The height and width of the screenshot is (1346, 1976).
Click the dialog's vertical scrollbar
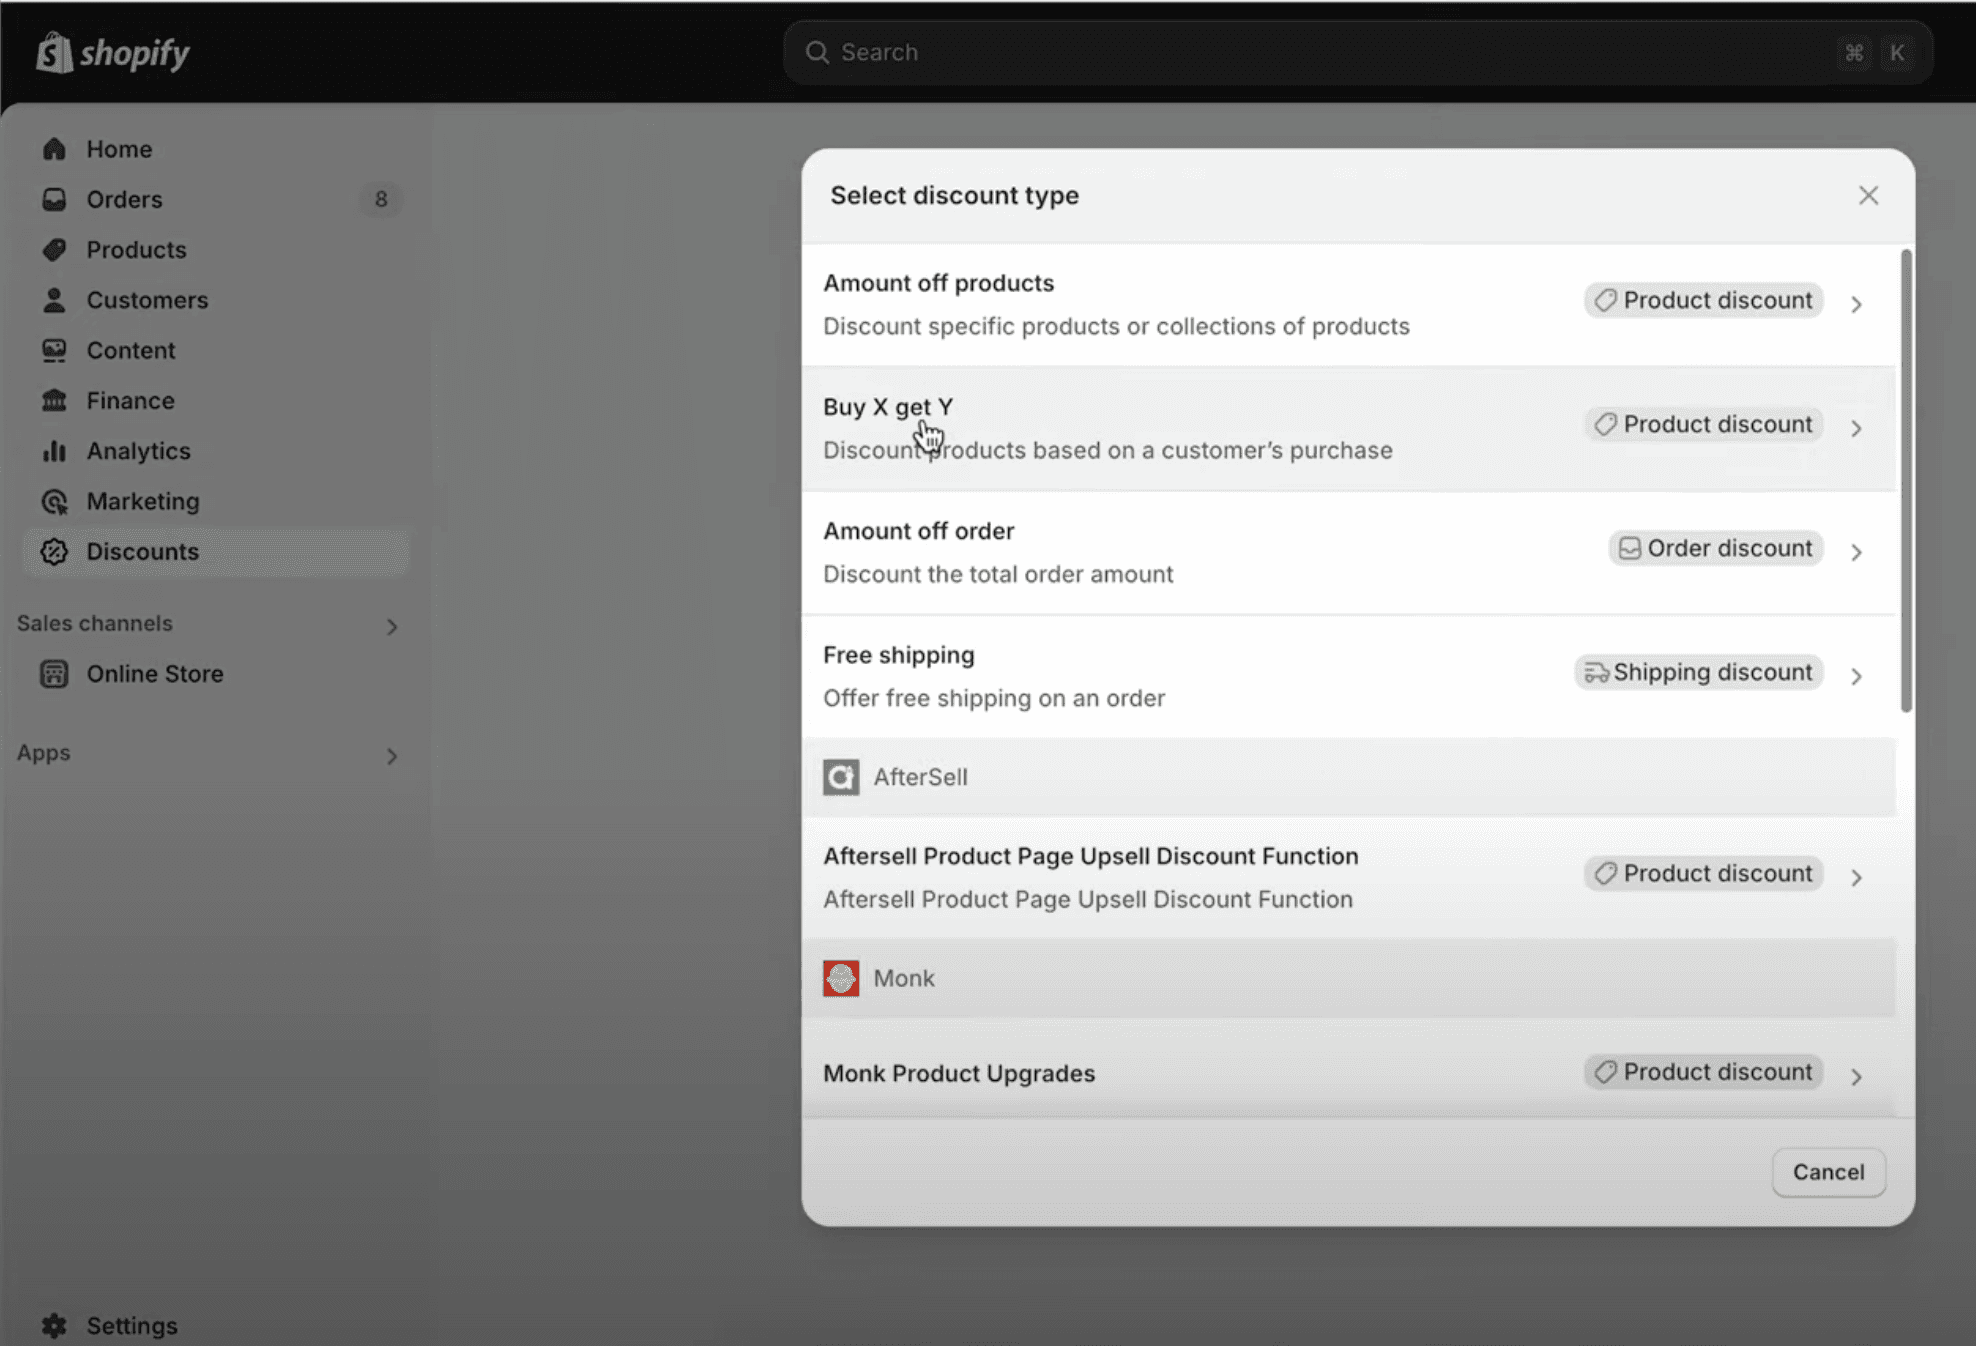pyautogui.click(x=1906, y=480)
